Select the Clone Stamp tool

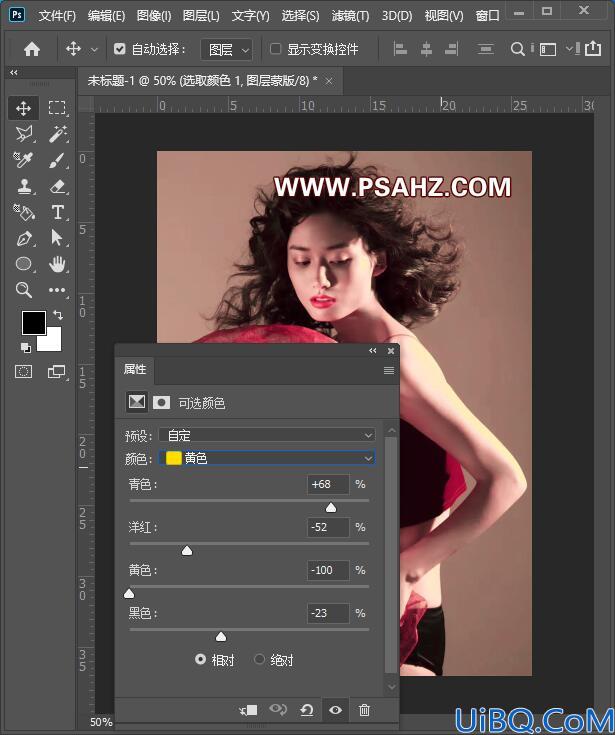tap(23, 186)
